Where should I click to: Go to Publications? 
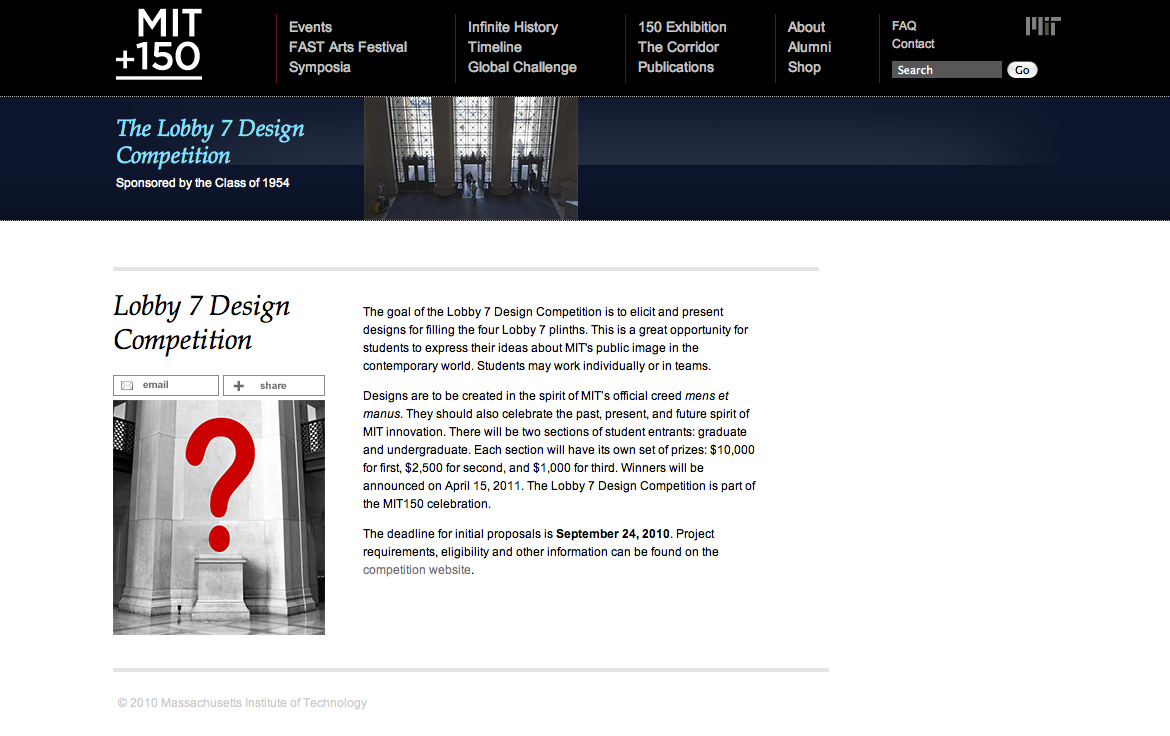(x=676, y=67)
